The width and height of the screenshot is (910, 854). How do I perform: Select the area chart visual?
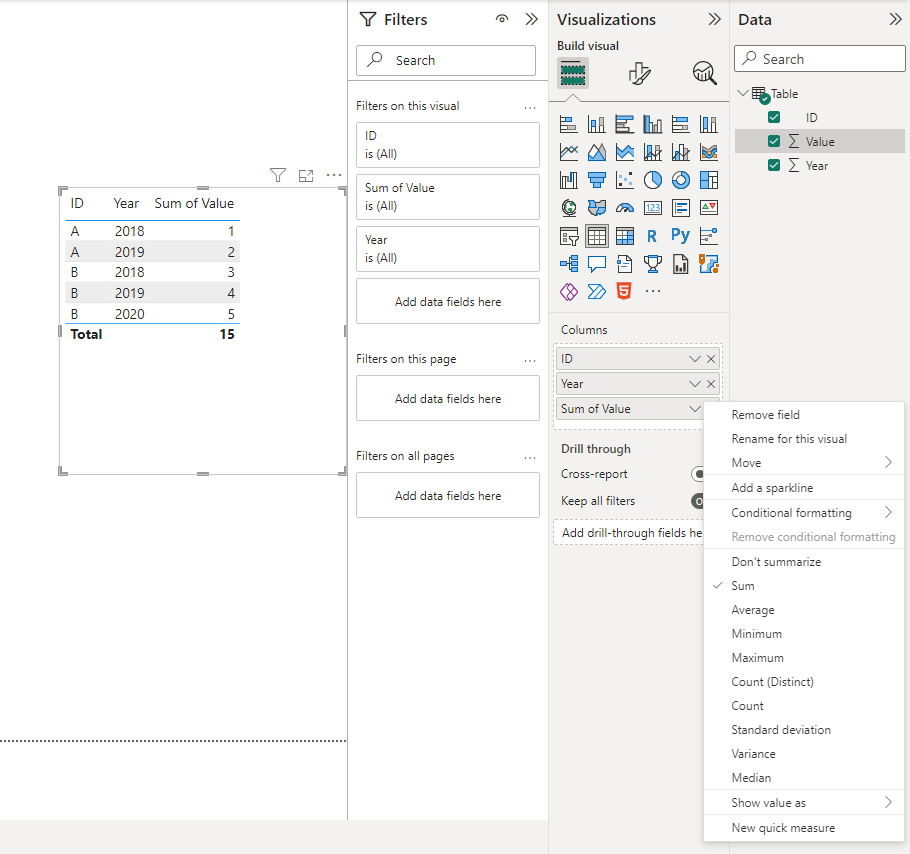tap(597, 152)
